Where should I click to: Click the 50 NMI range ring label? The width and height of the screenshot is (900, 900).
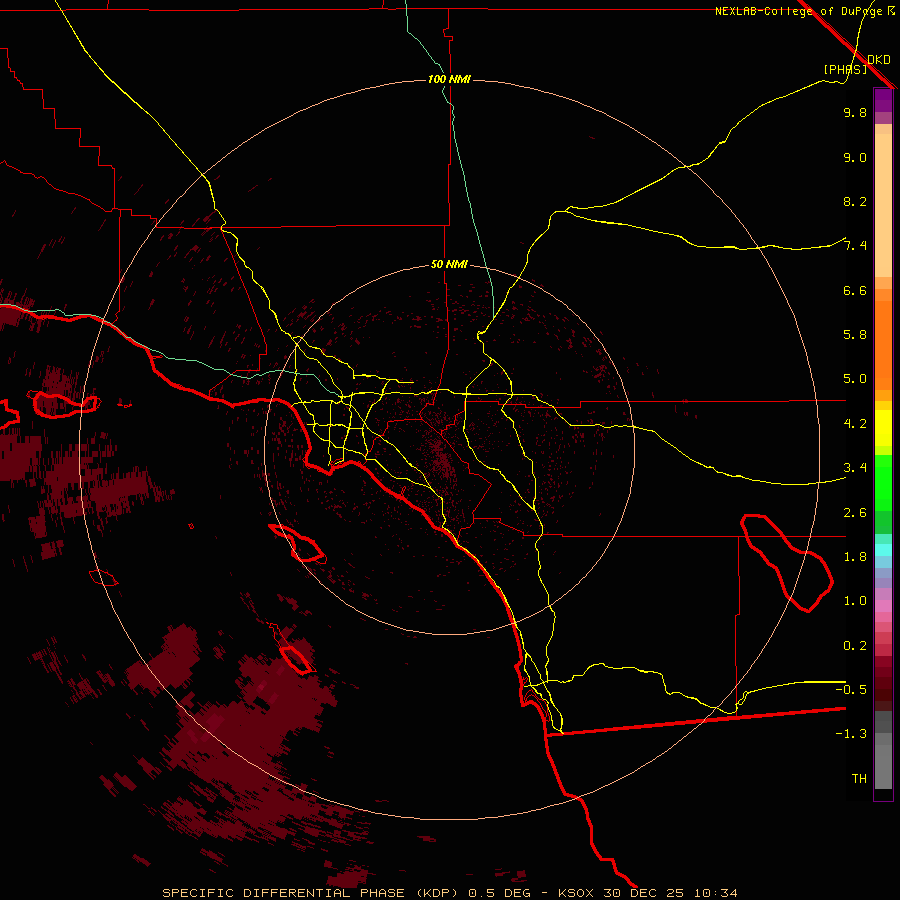tap(449, 265)
